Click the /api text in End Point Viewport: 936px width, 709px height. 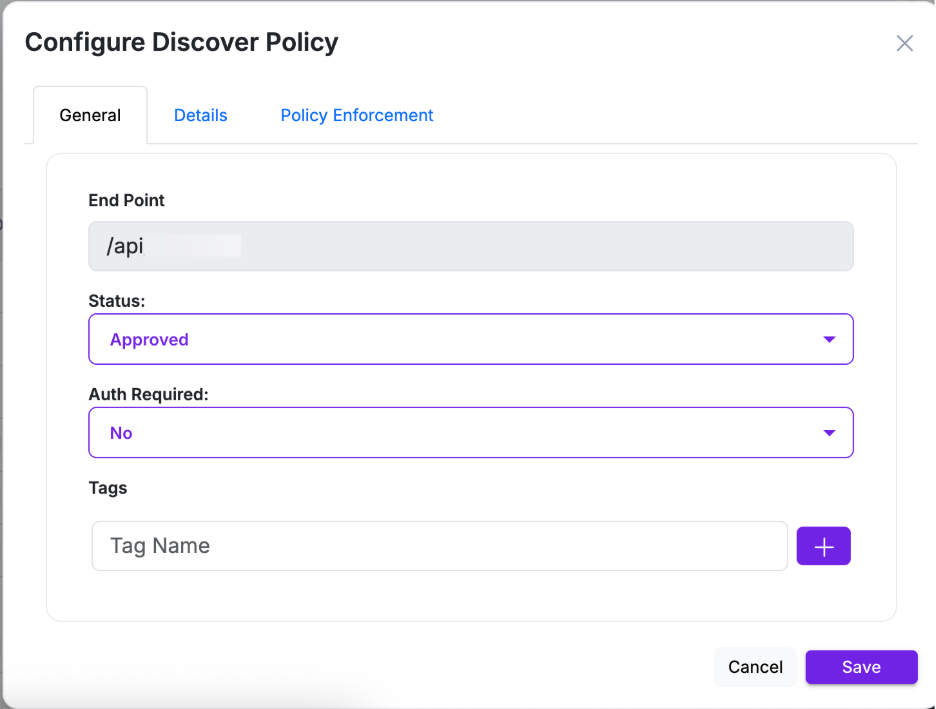[125, 246]
